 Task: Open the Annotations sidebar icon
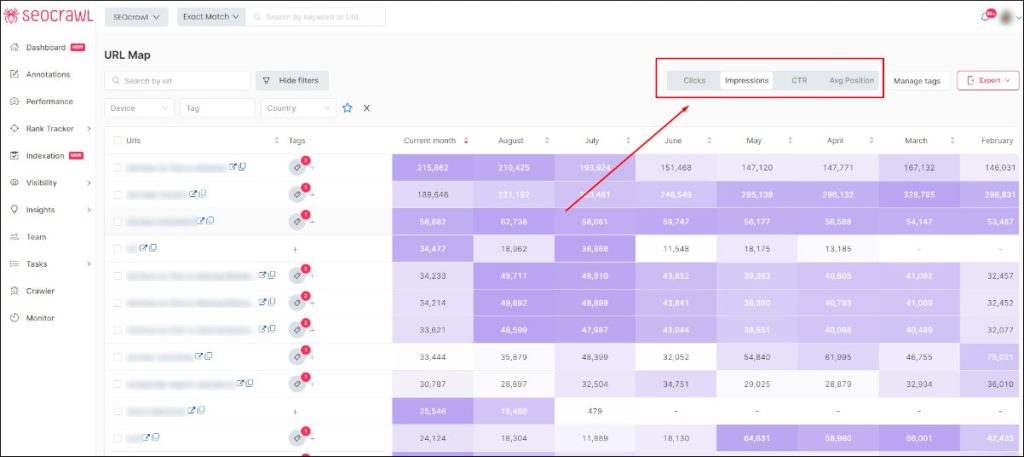pyautogui.click(x=14, y=74)
